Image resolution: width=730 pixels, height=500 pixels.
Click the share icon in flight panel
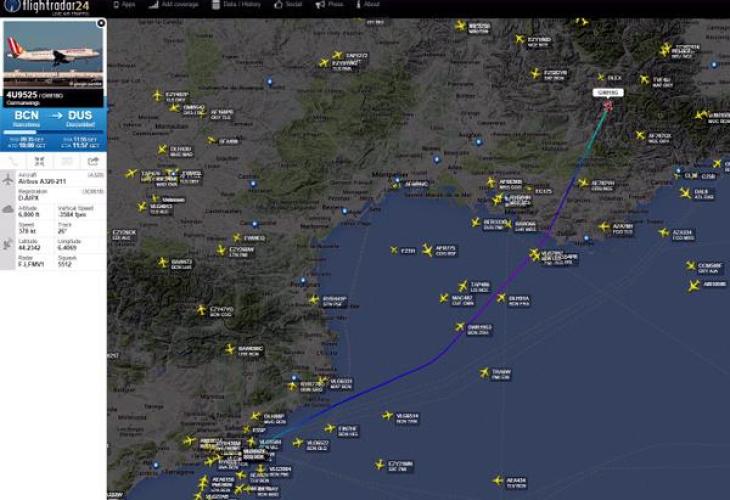[x=93, y=161]
